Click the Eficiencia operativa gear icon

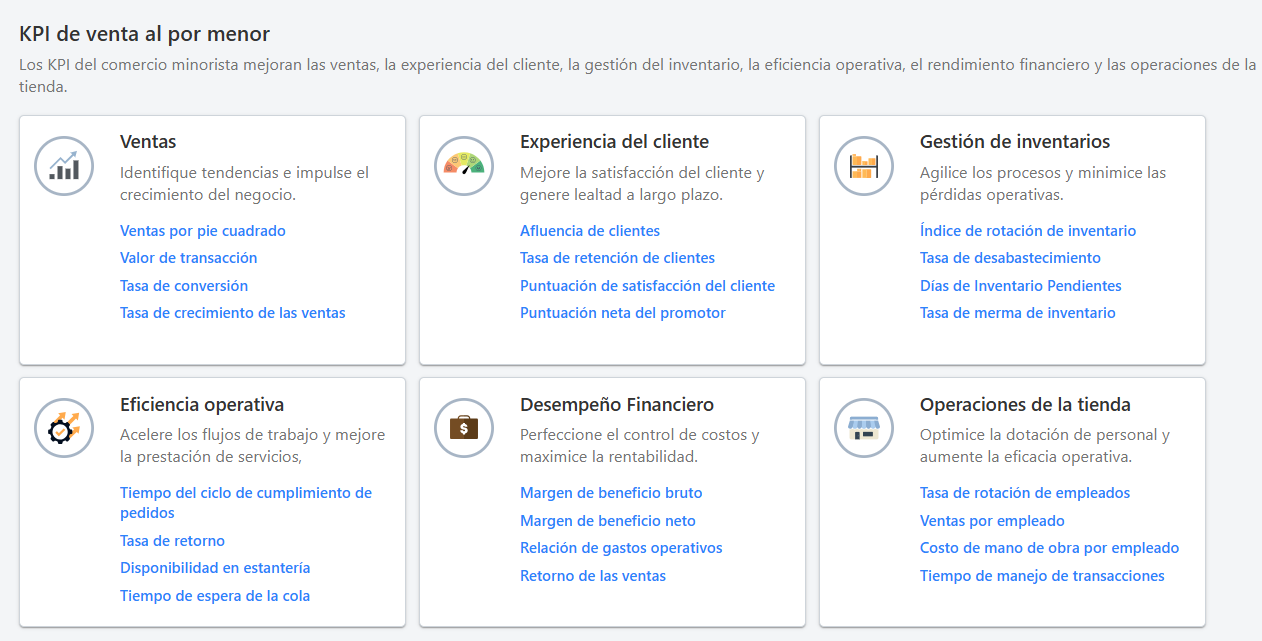[63, 428]
